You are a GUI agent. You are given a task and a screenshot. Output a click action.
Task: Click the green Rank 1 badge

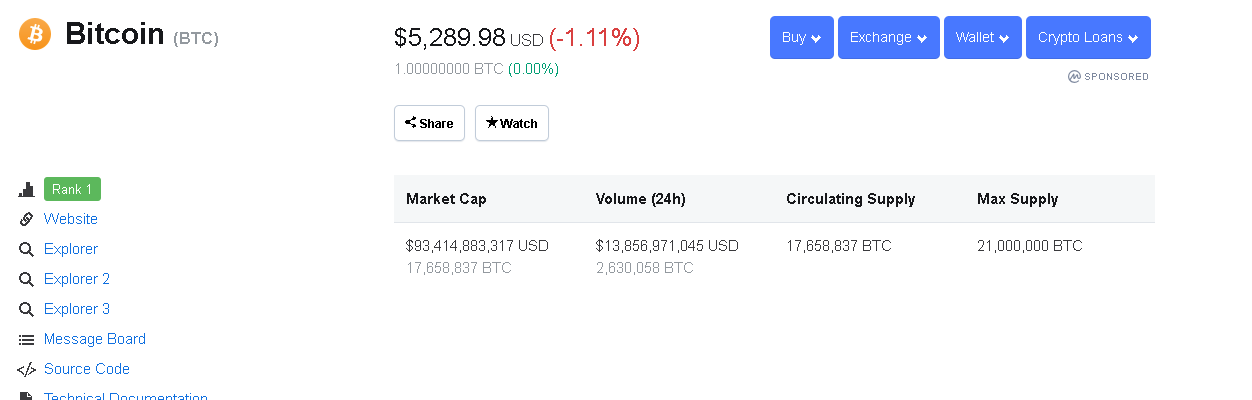coord(72,189)
